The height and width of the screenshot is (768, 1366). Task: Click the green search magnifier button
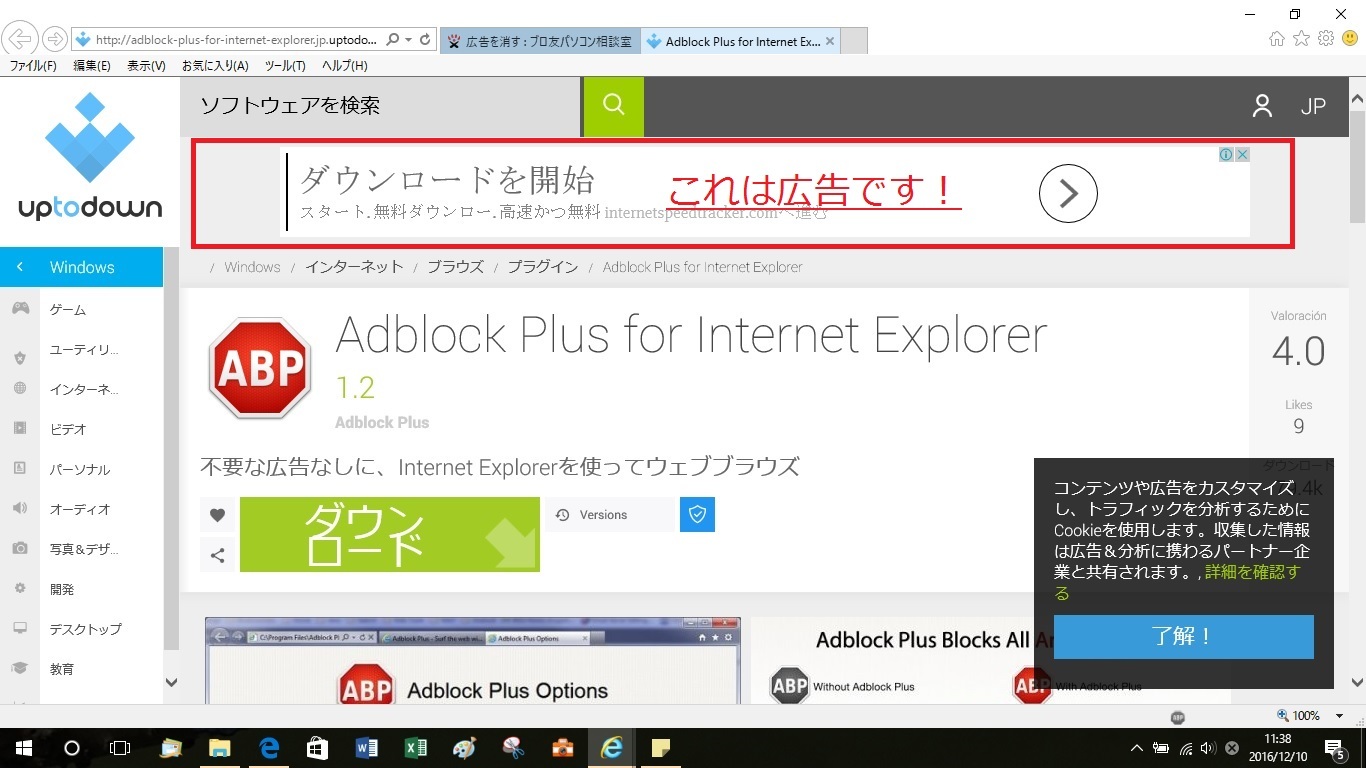point(614,106)
